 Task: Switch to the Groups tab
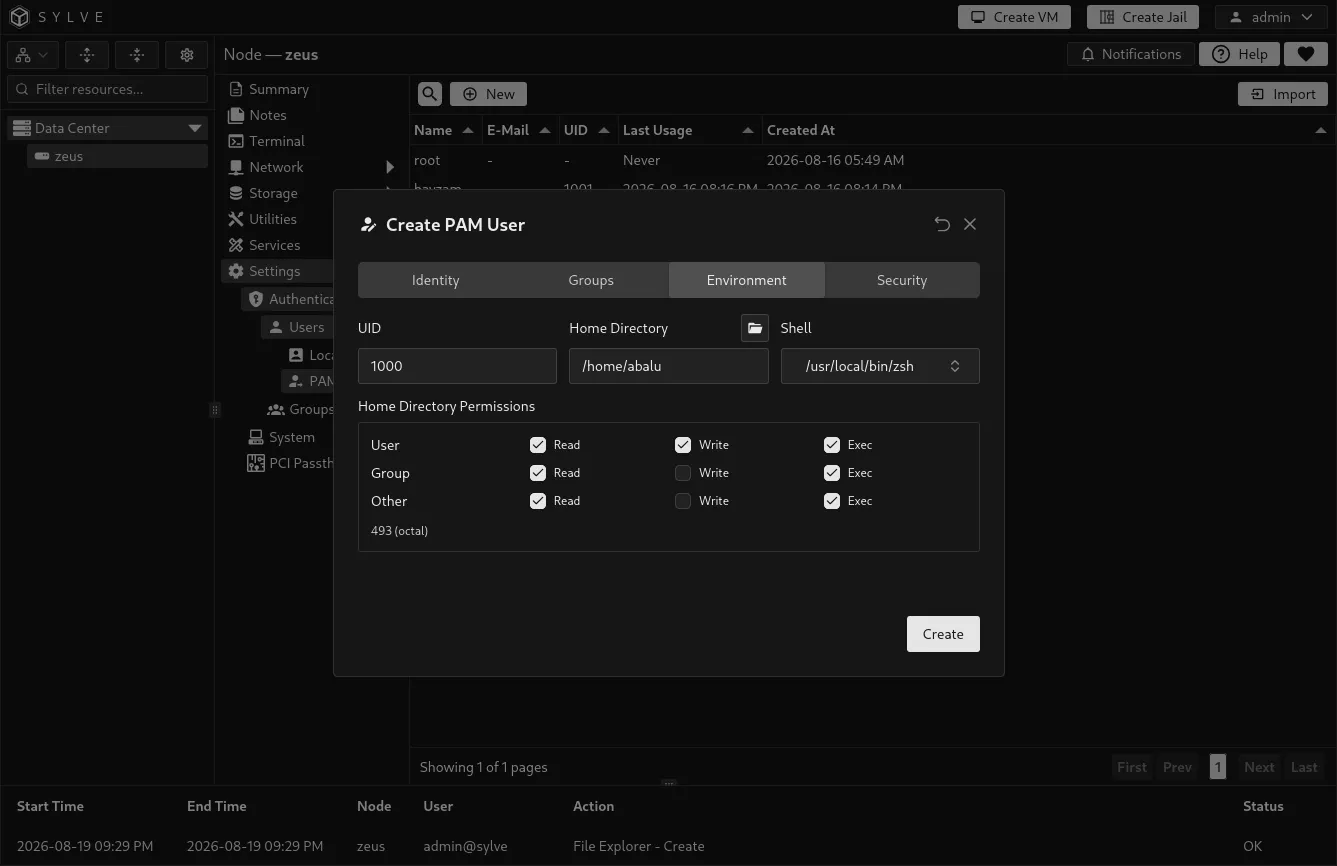[x=591, y=280]
